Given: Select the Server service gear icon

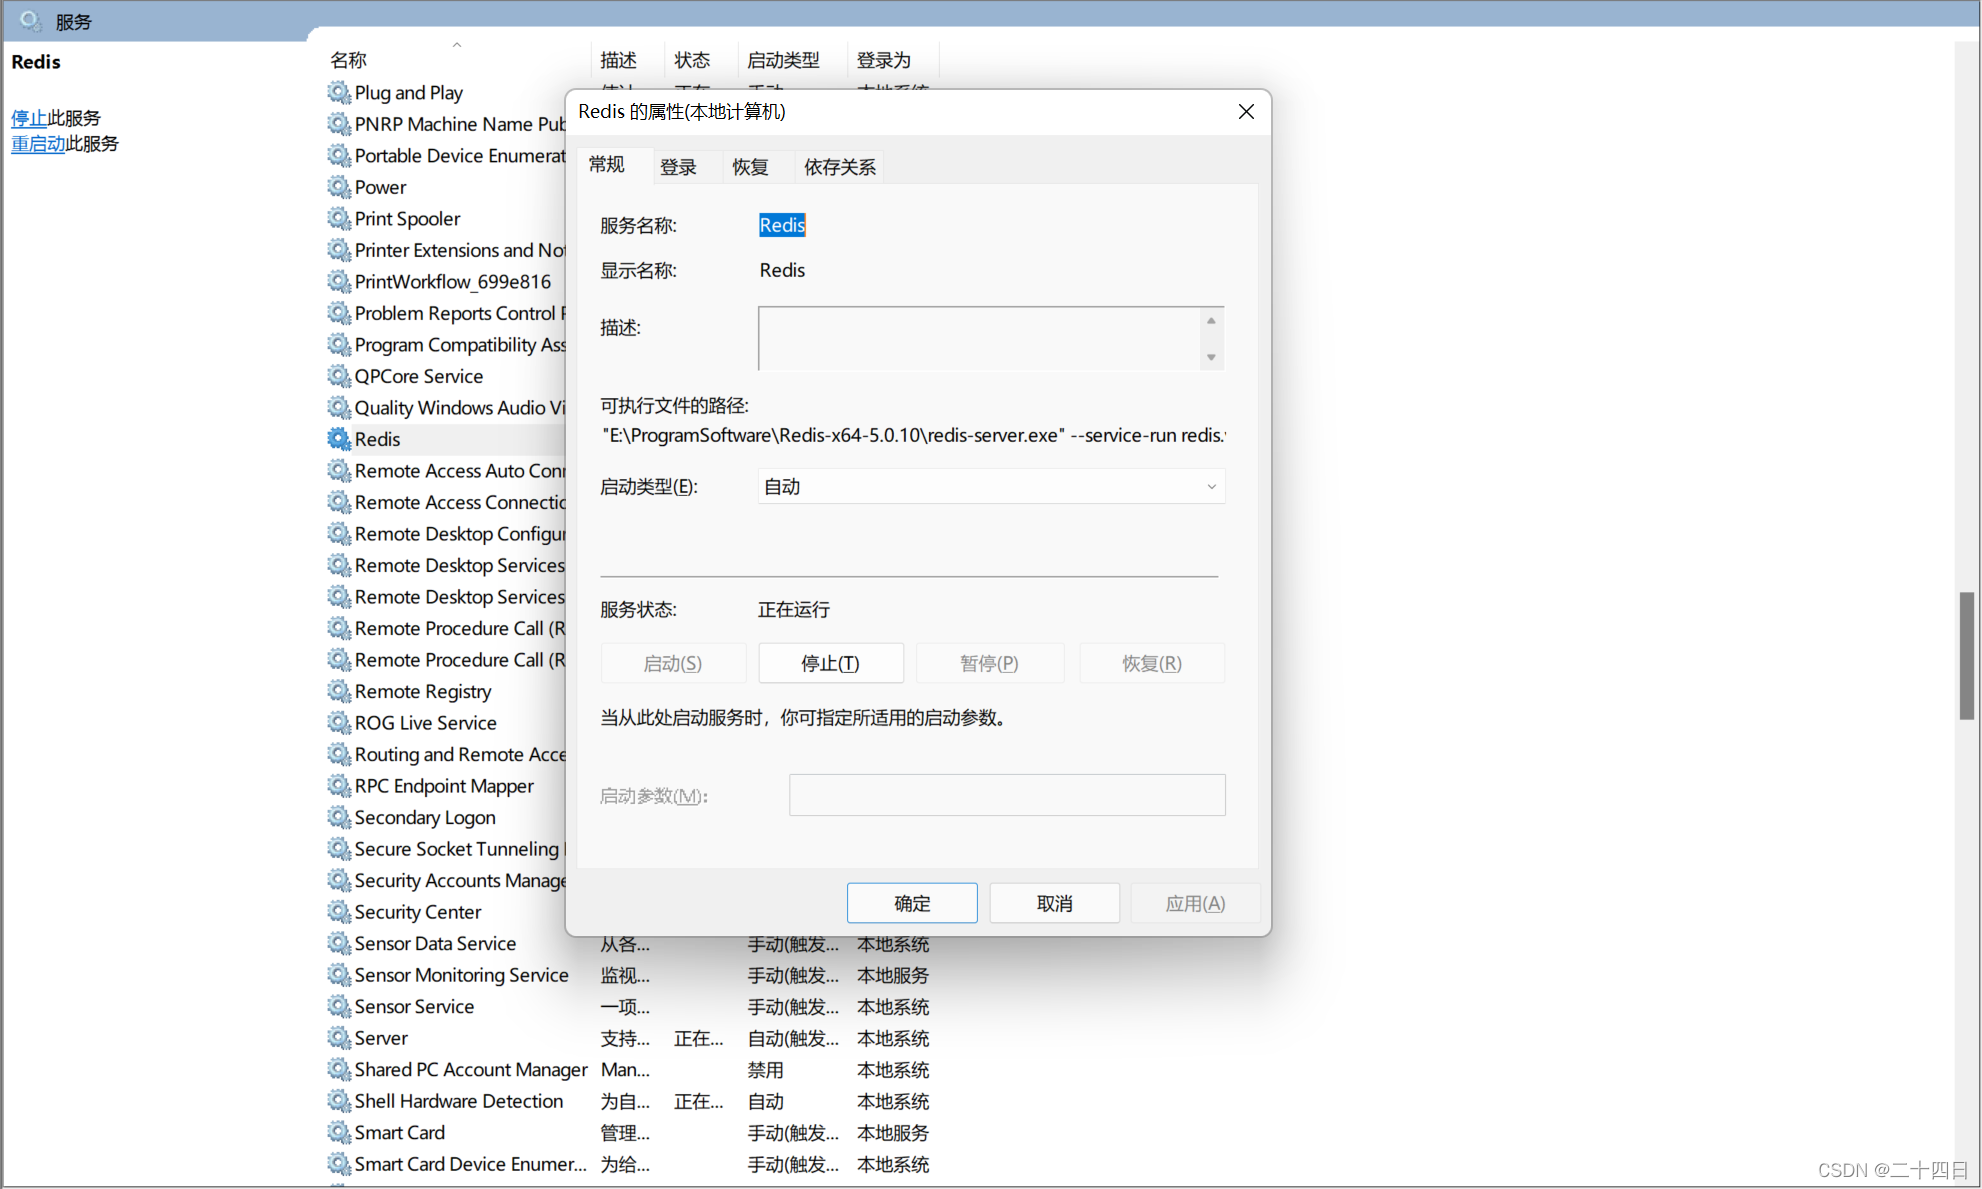Looking at the screenshot, I should pos(339,1038).
